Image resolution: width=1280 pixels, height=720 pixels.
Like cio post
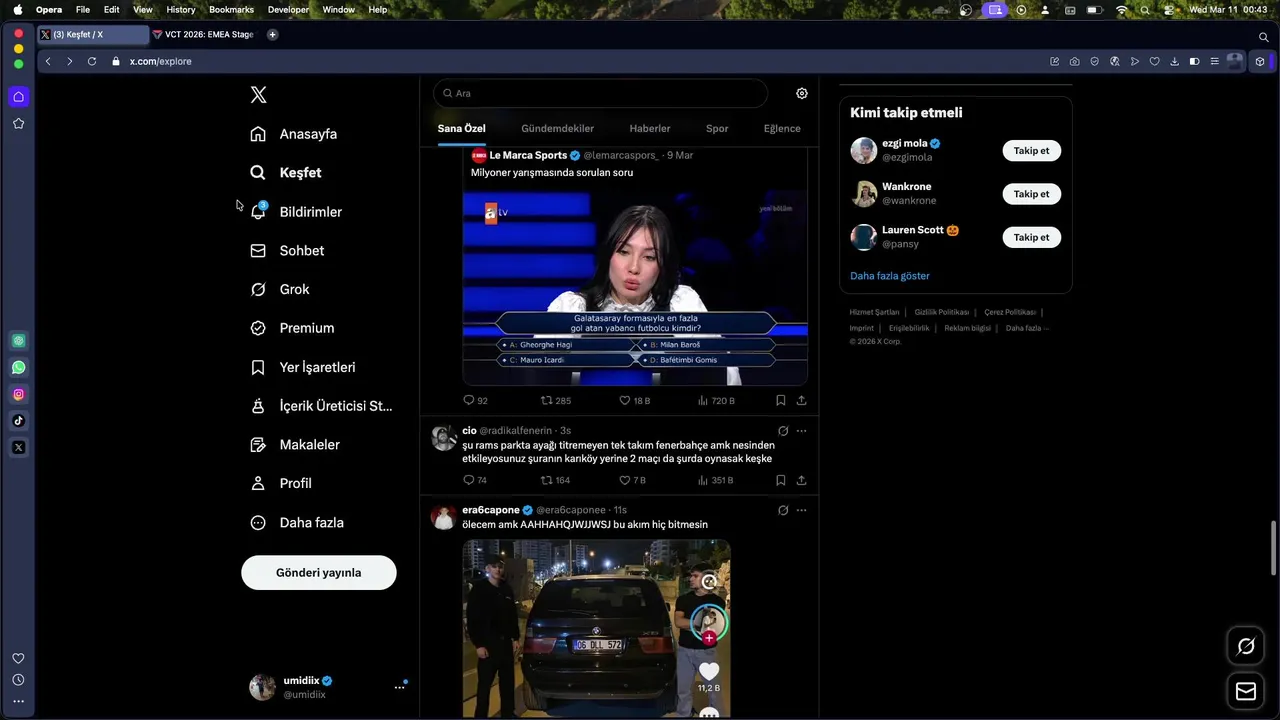point(633,480)
